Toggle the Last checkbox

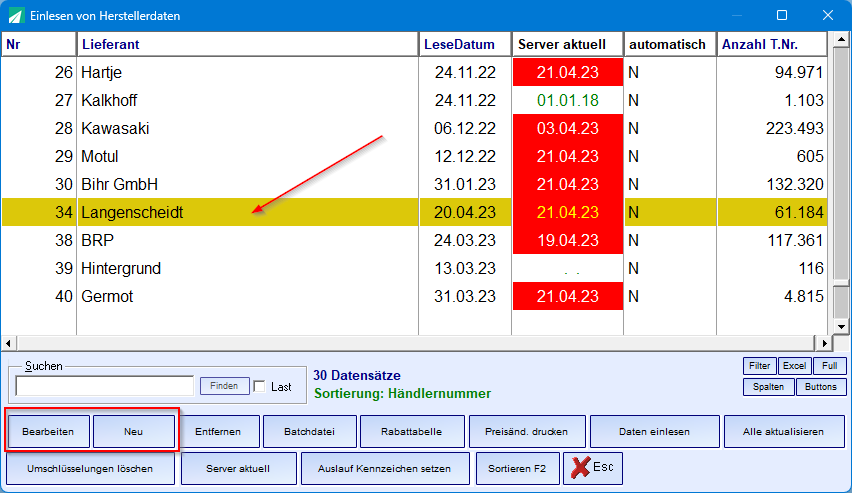tap(260, 386)
